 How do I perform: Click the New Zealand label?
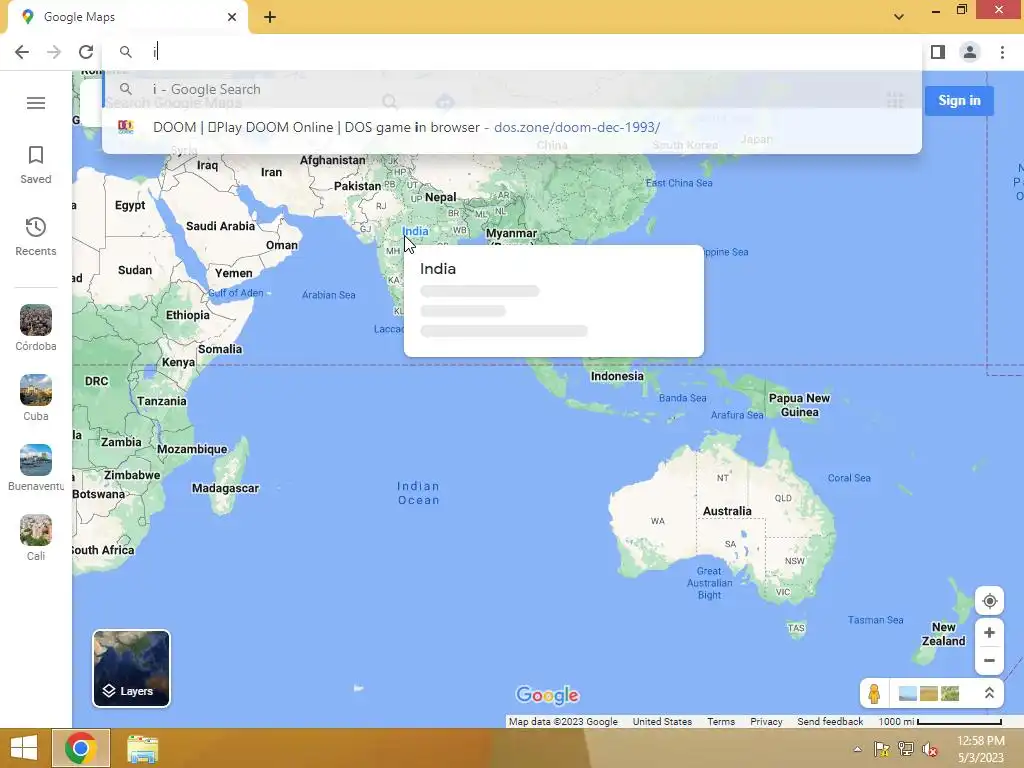pyautogui.click(x=944, y=634)
